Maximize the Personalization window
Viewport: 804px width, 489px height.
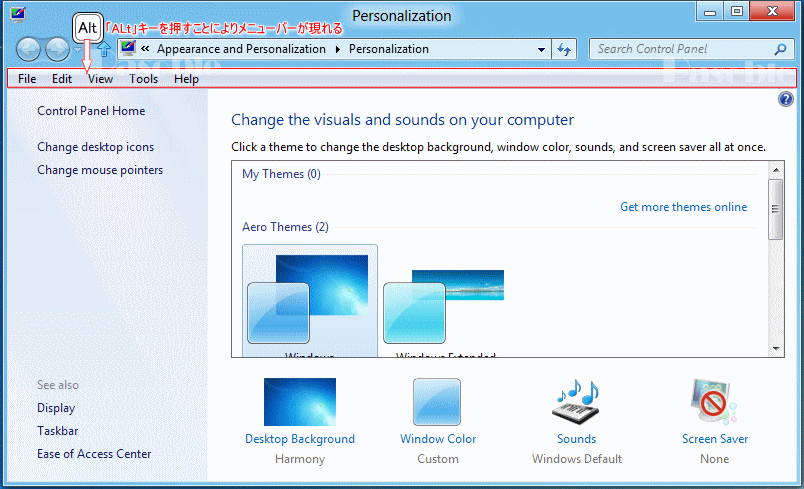(x=736, y=12)
